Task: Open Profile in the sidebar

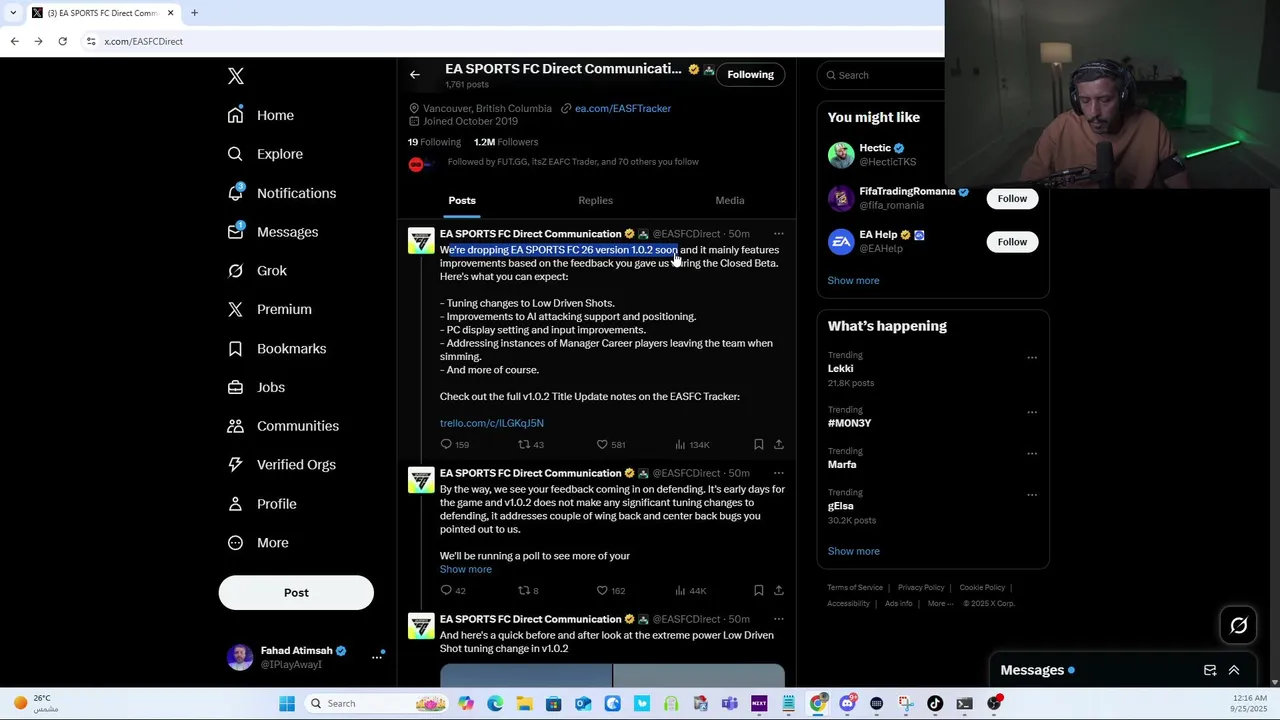Action: click(x=261, y=504)
